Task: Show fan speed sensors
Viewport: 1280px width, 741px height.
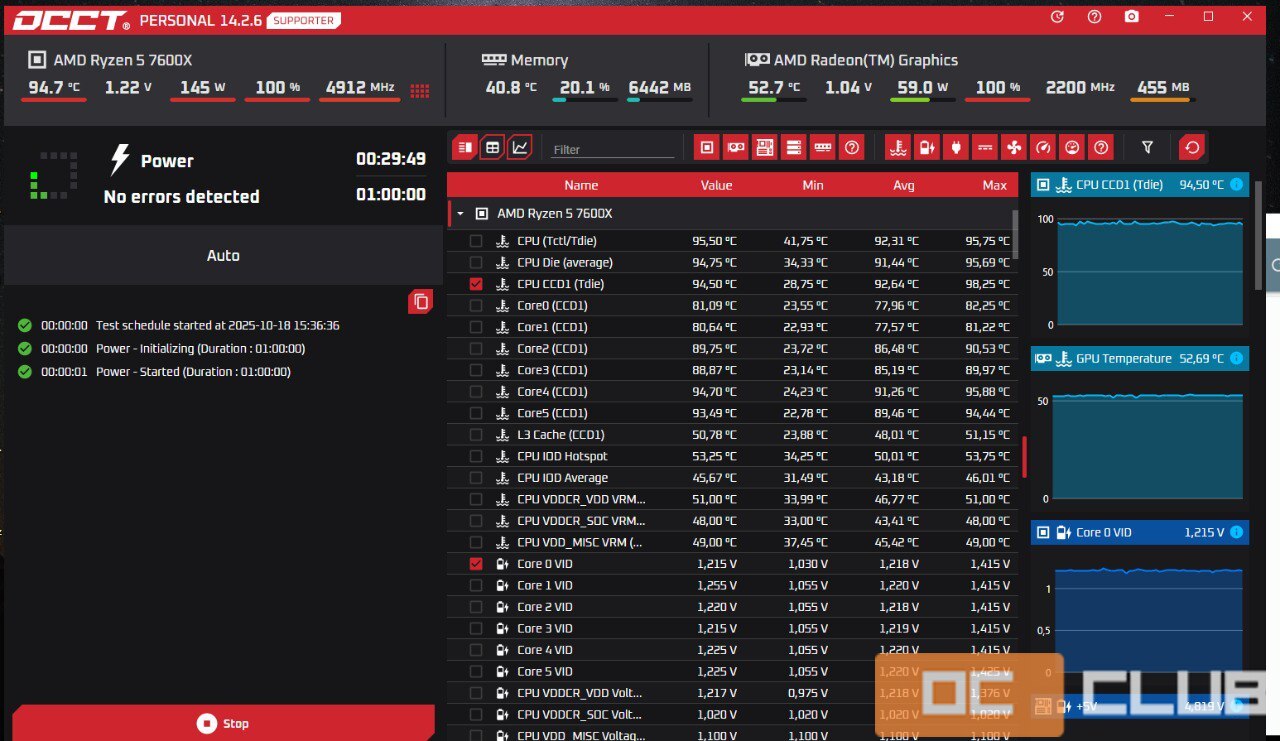Action: click(x=1013, y=147)
